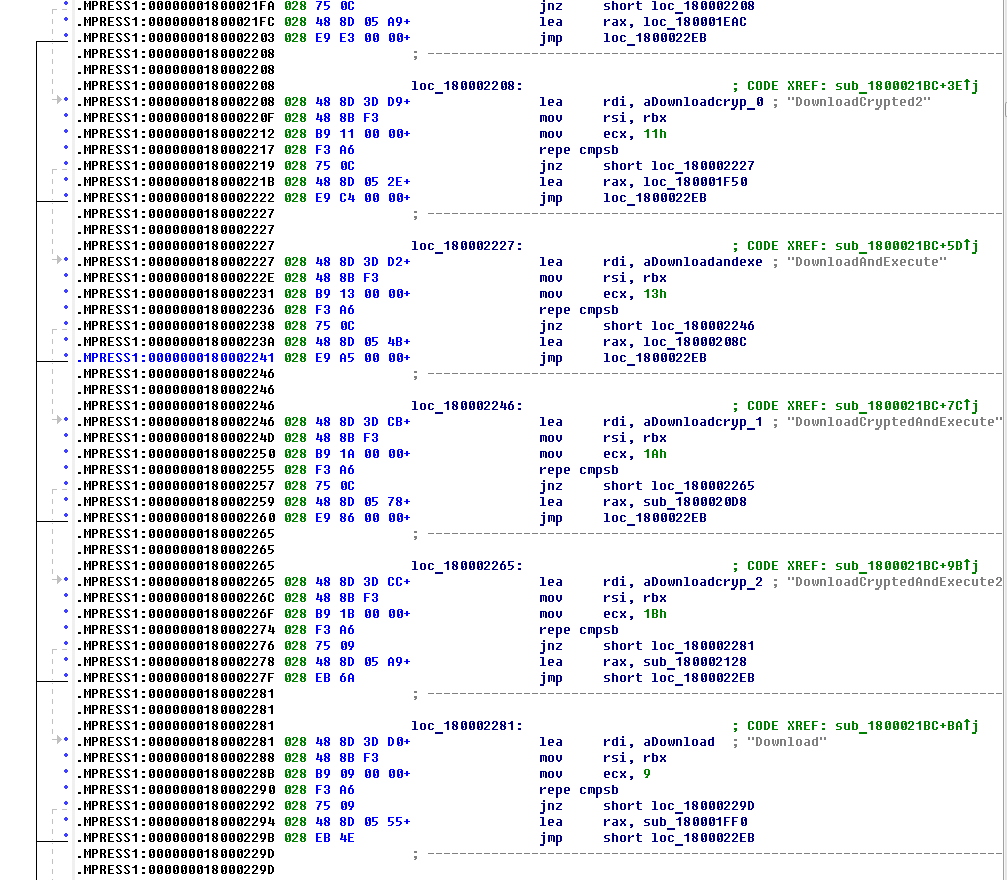
Task: Click CODE XREF sub_1800021BC+7C
Action: click(x=907, y=406)
